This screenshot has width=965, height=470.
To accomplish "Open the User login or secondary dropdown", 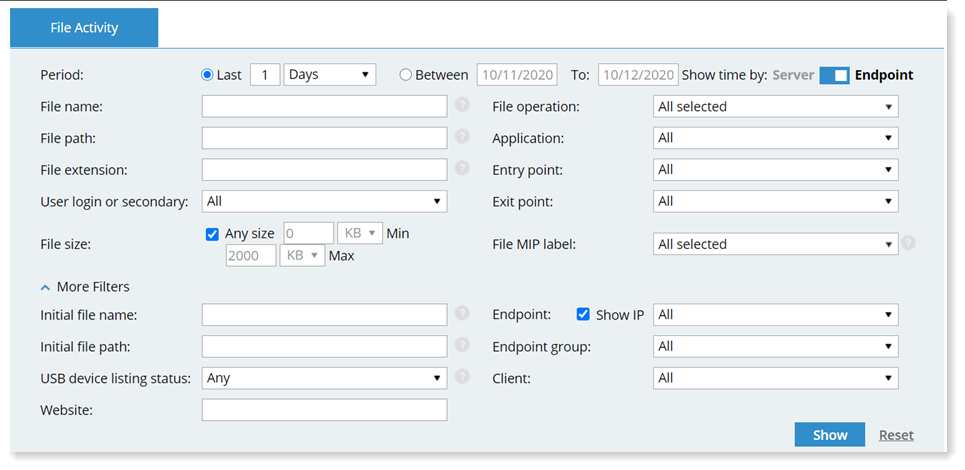I will (x=324, y=202).
